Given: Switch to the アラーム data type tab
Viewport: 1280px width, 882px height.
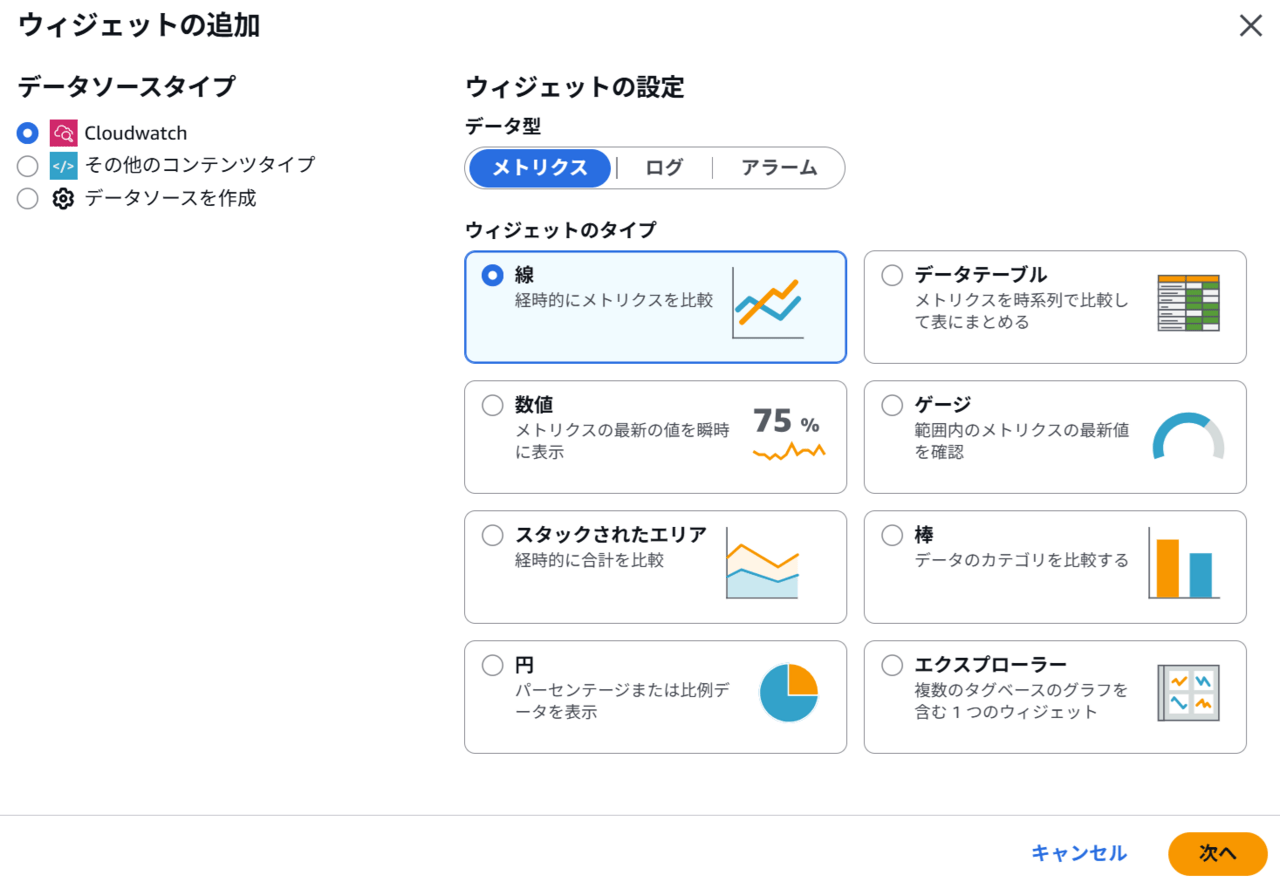Looking at the screenshot, I should pyautogui.click(x=779, y=168).
